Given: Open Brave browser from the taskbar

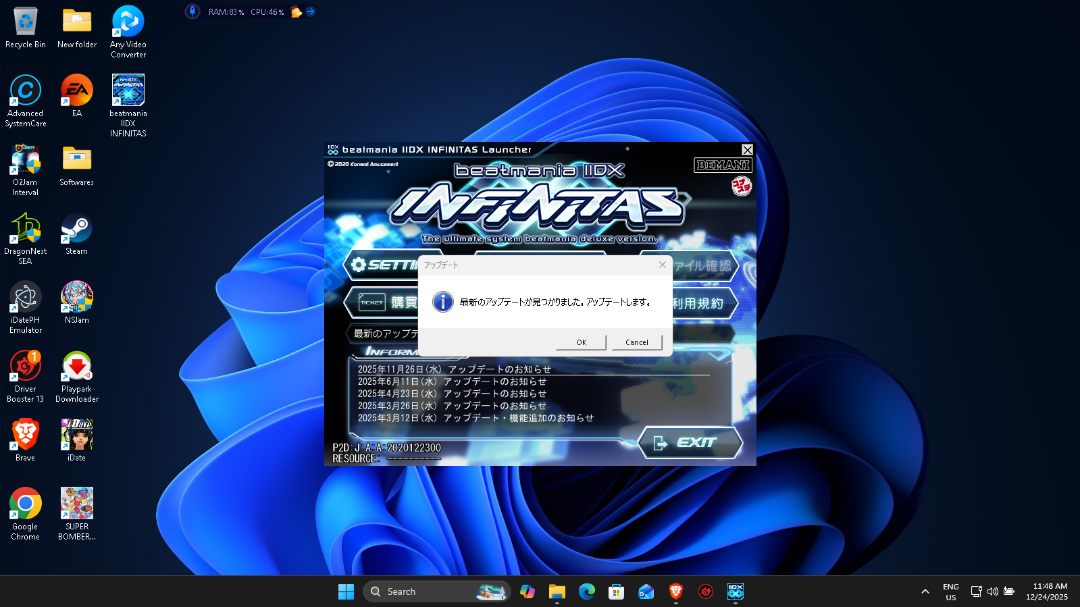Looking at the screenshot, I should point(676,591).
